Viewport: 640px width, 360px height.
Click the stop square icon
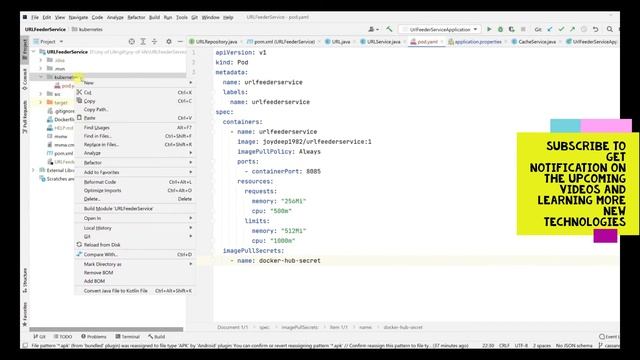click(x=523, y=29)
